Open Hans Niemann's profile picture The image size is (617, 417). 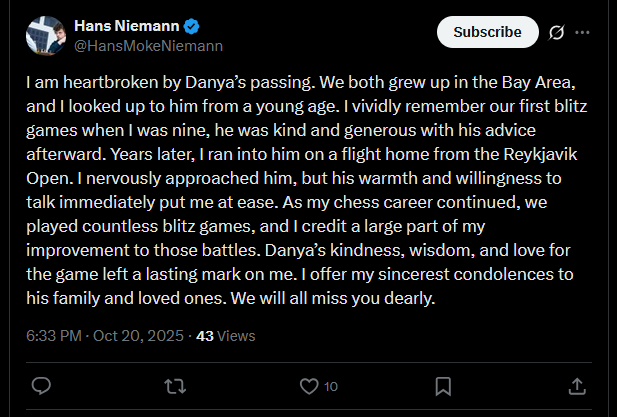pyautogui.click(x=45, y=35)
